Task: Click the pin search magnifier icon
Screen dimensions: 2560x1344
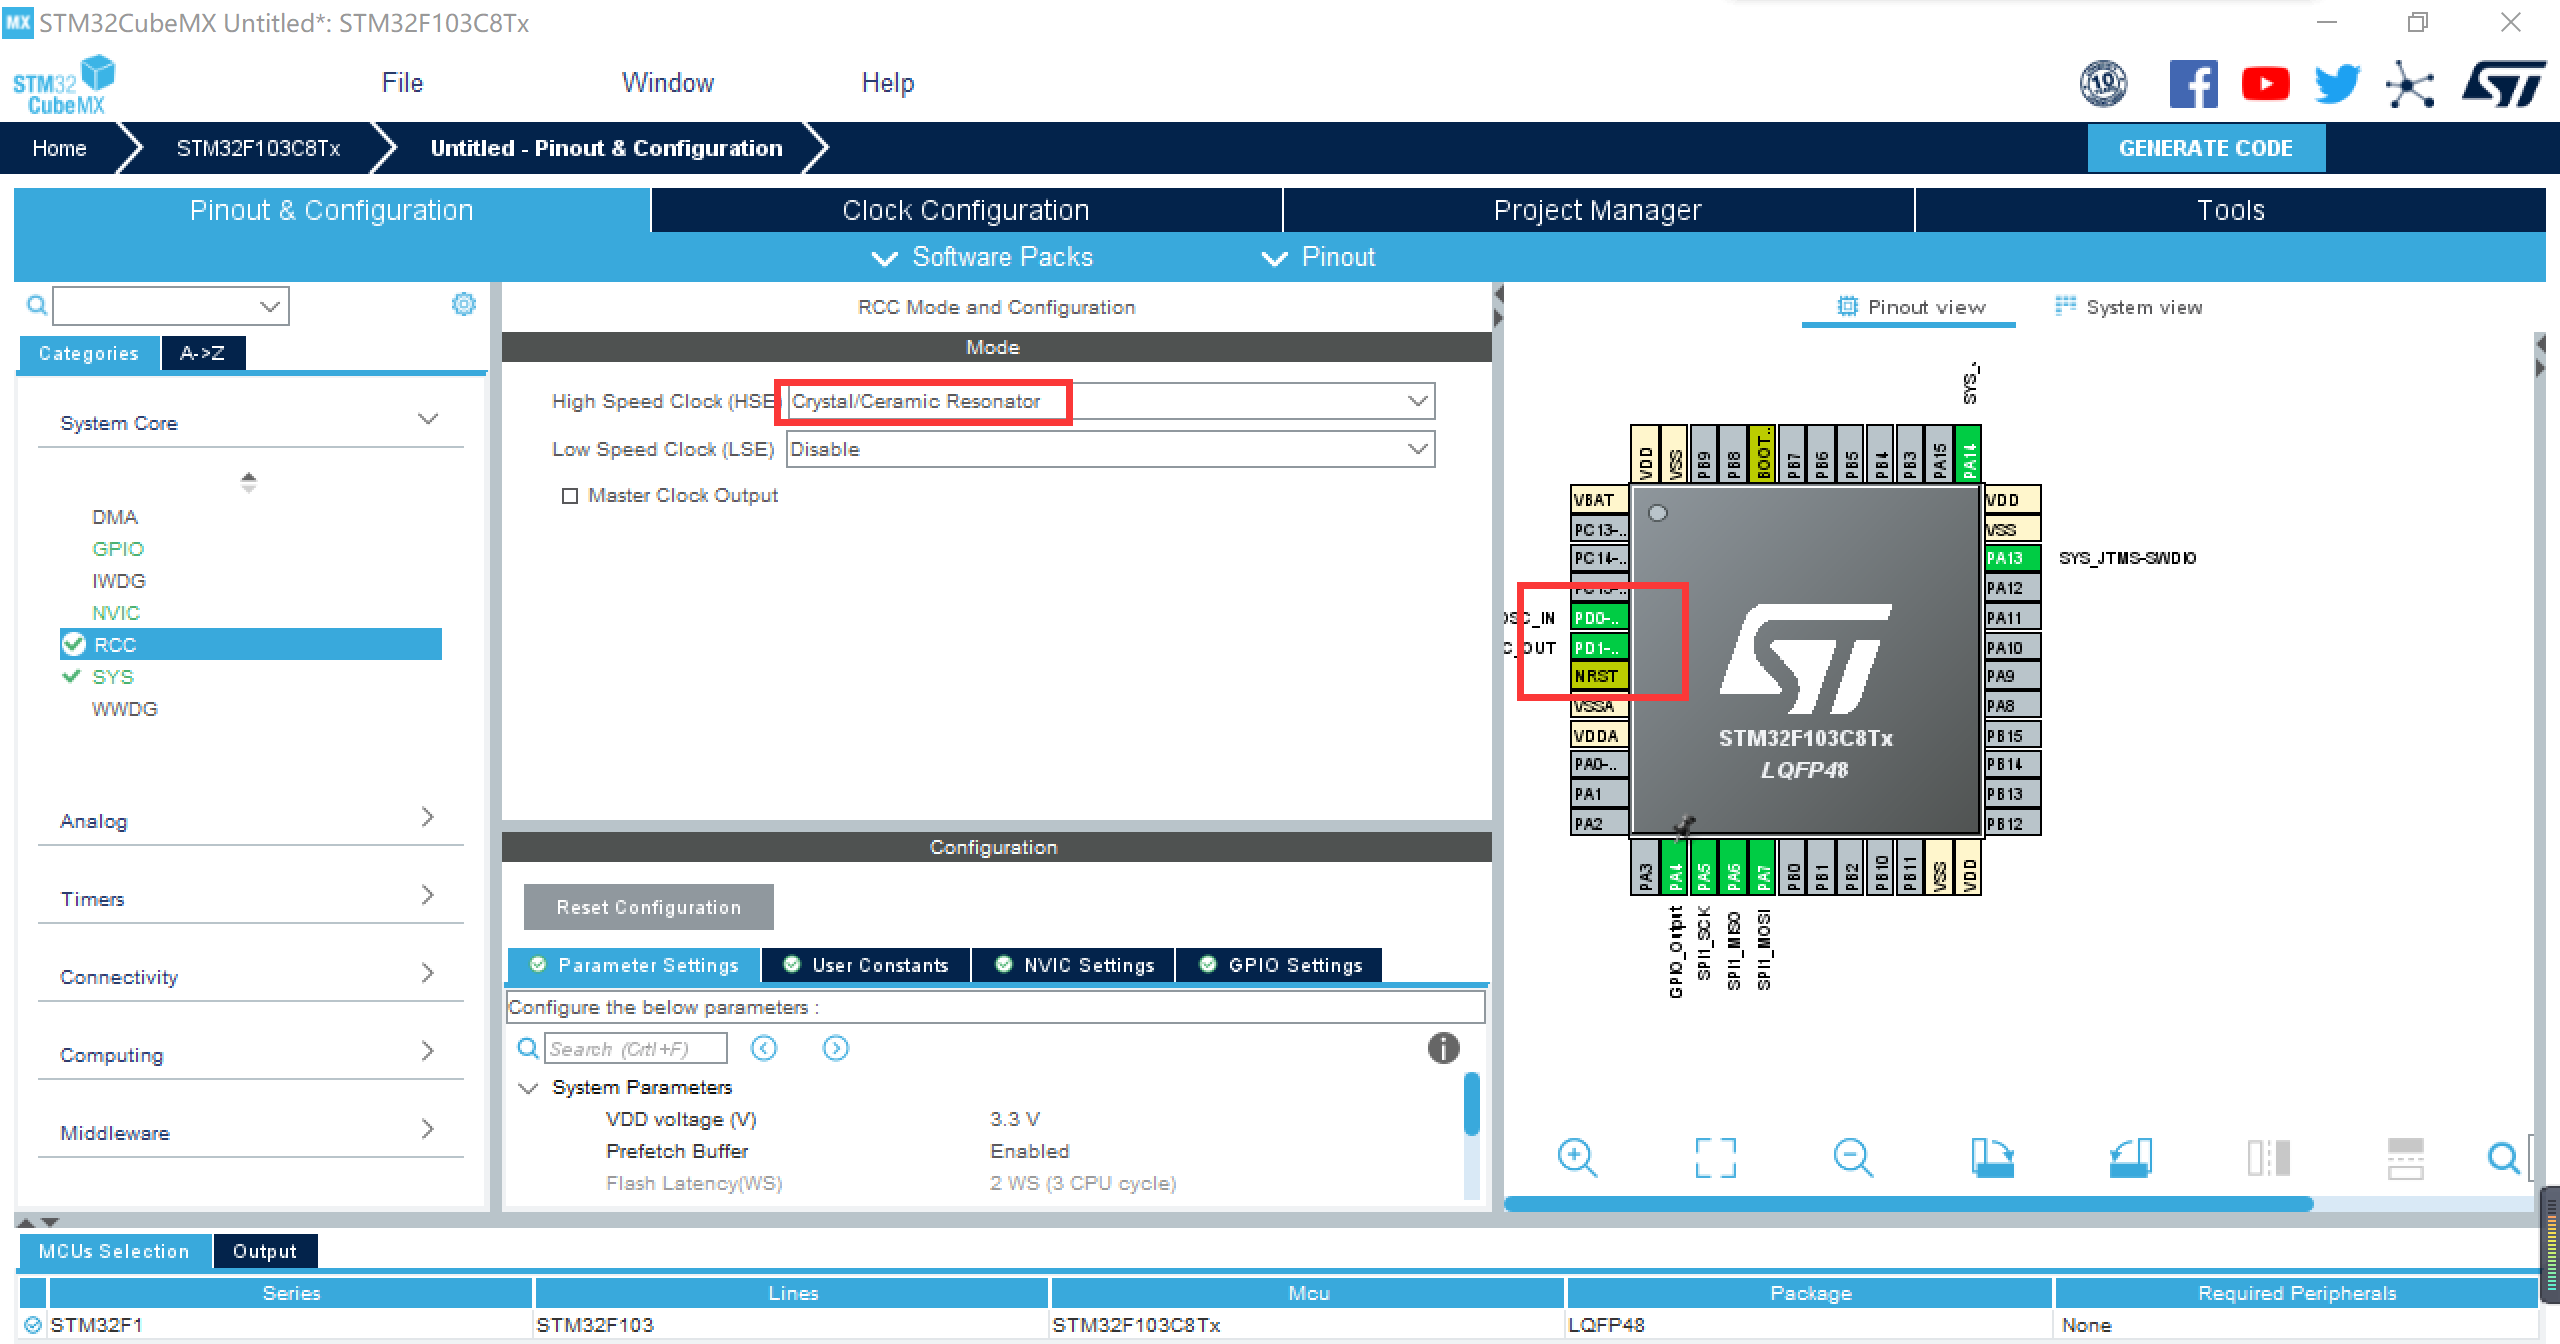Action: tap(2503, 1158)
